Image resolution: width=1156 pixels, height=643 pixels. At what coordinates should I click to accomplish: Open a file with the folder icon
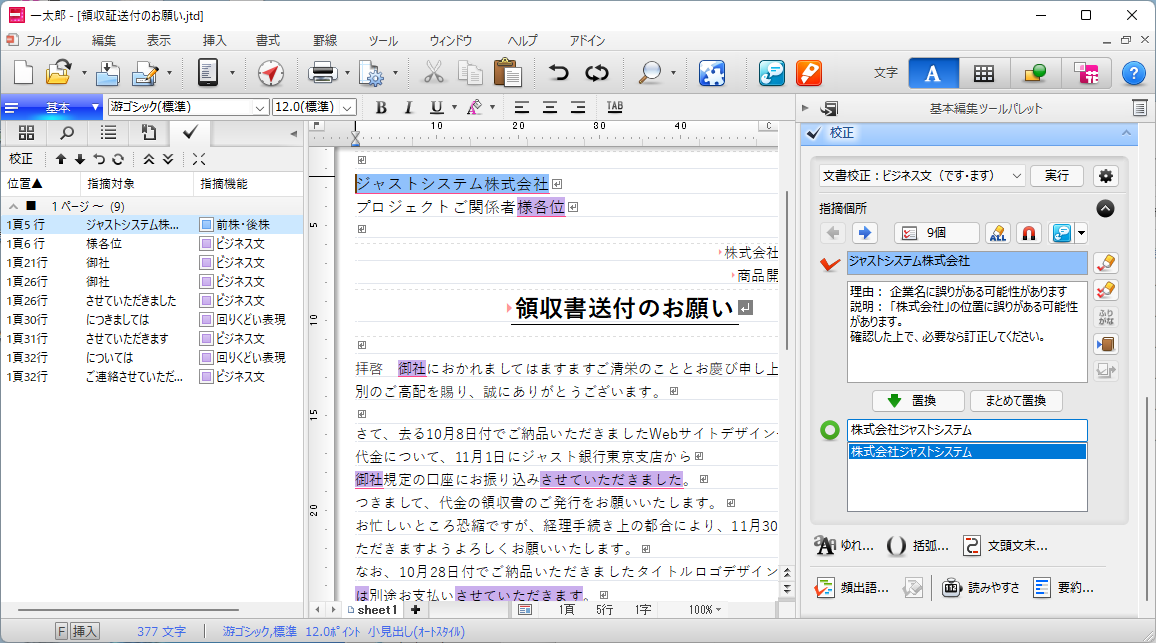58,73
